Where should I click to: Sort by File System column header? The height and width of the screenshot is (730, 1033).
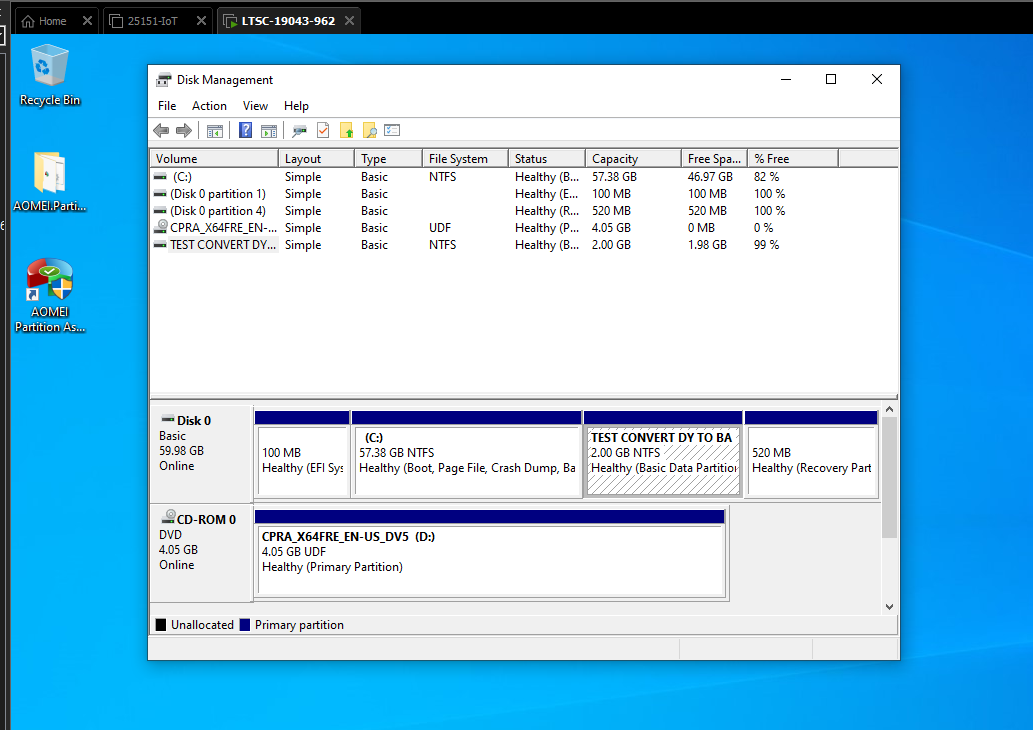point(466,159)
